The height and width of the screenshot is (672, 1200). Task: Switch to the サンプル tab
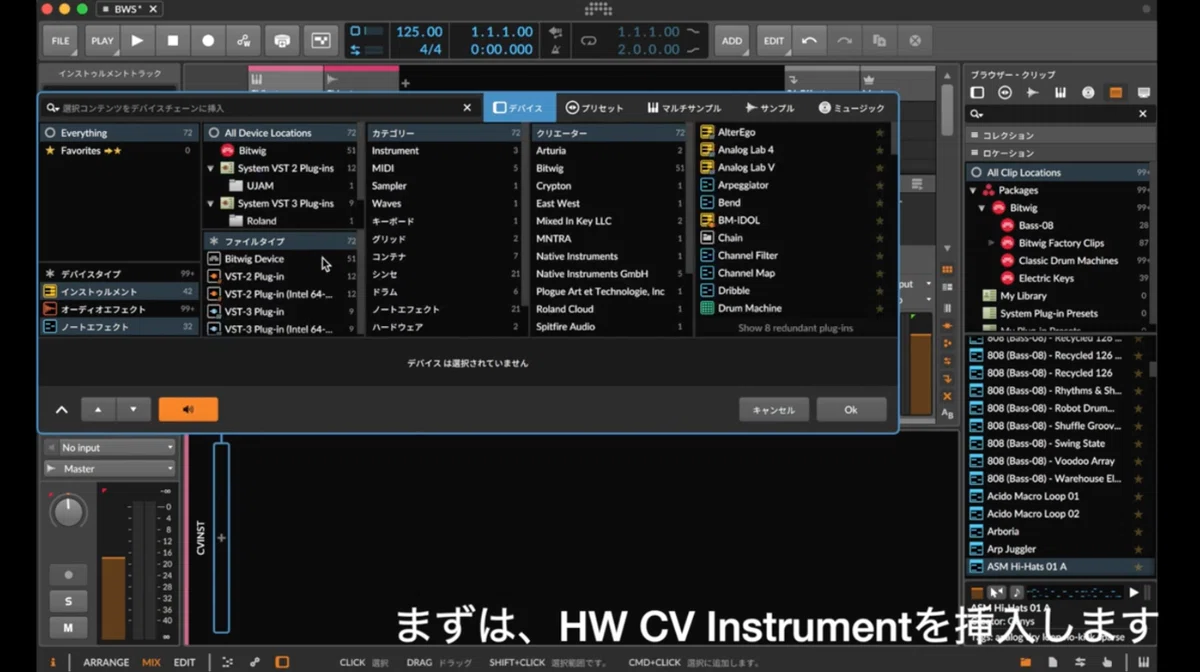[x=770, y=108]
